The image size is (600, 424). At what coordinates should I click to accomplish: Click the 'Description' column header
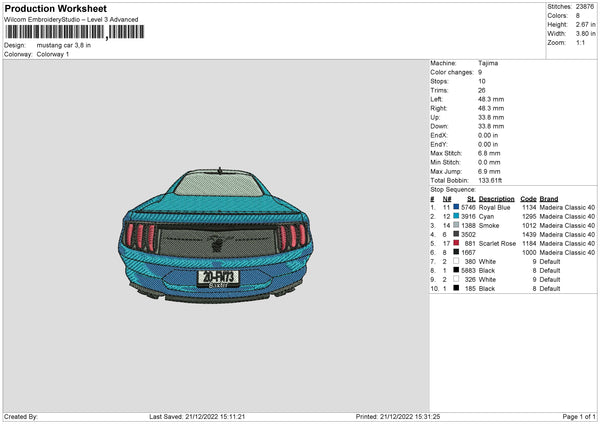496,199
